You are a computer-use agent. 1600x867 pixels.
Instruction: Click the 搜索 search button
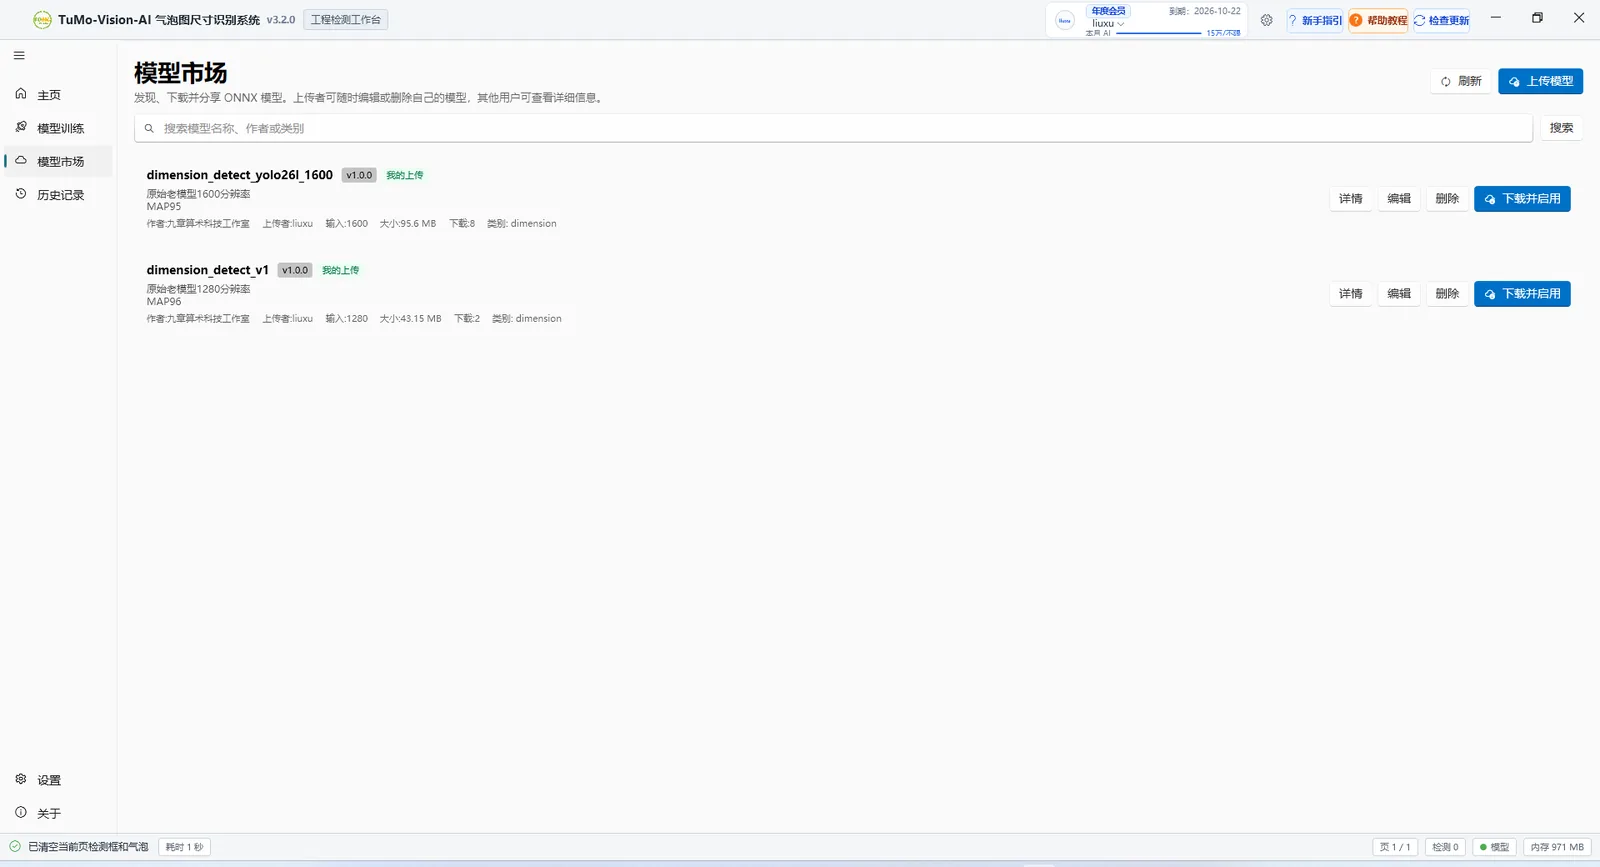click(1561, 128)
